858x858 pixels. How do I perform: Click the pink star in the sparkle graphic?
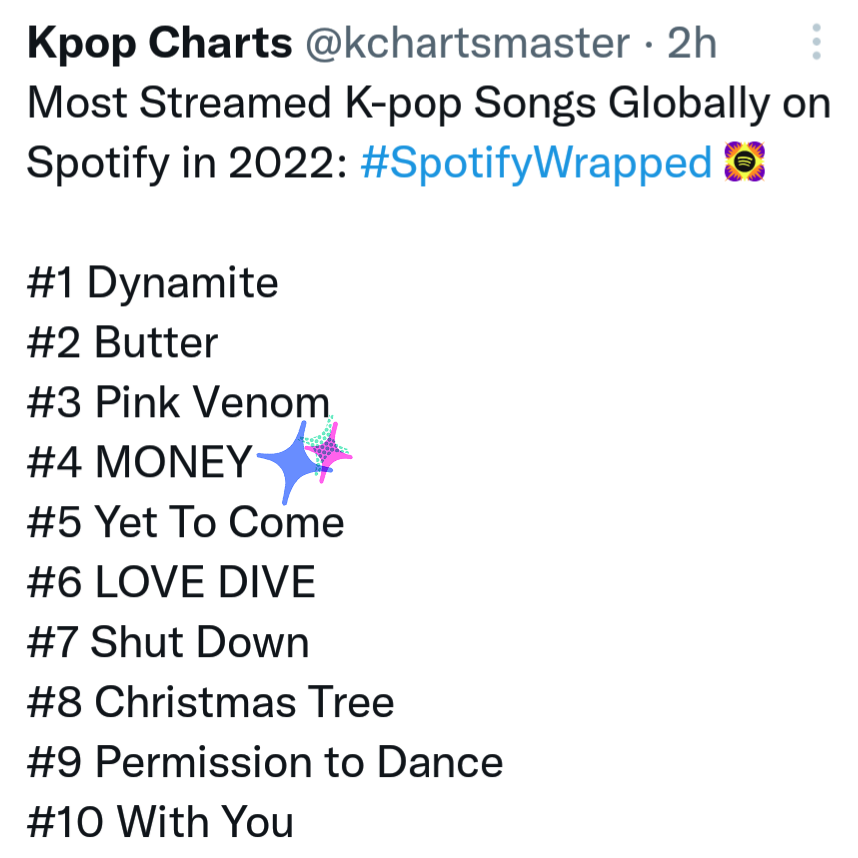click(328, 452)
